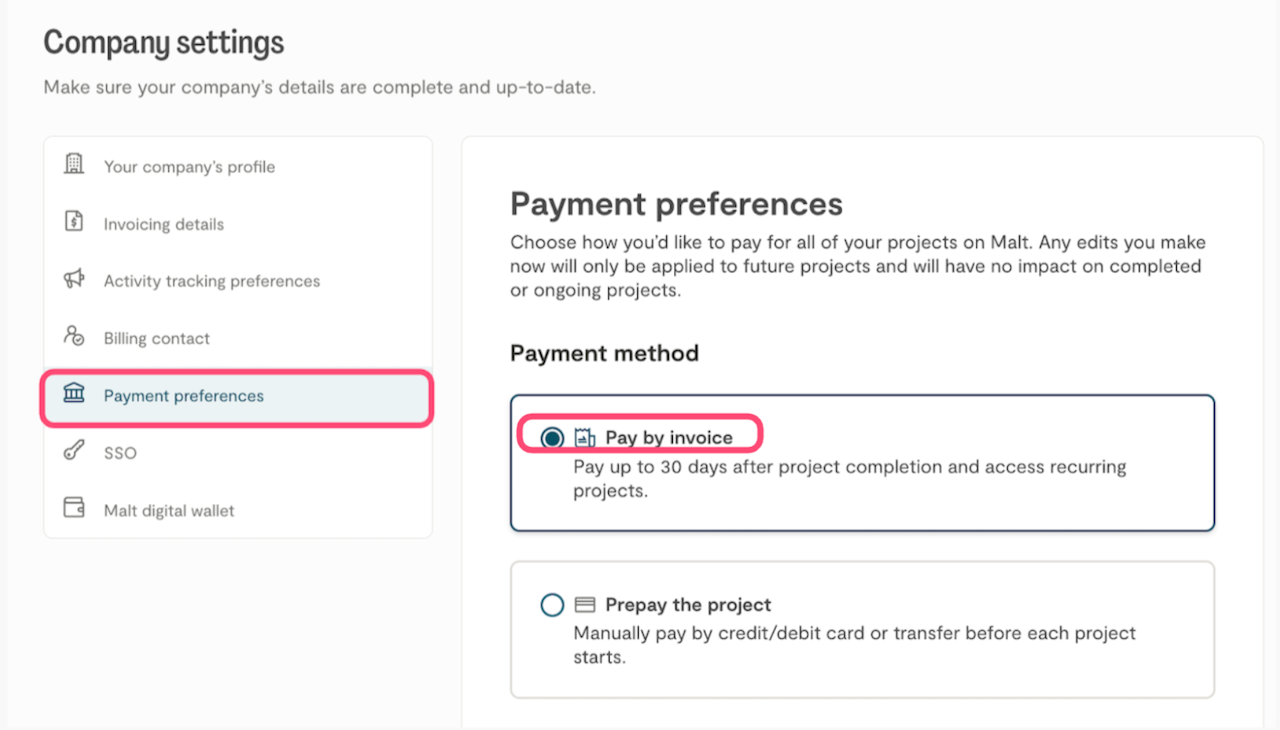The image size is (1280, 730).
Task: Select the Prepay the project radio button
Action: 552,605
